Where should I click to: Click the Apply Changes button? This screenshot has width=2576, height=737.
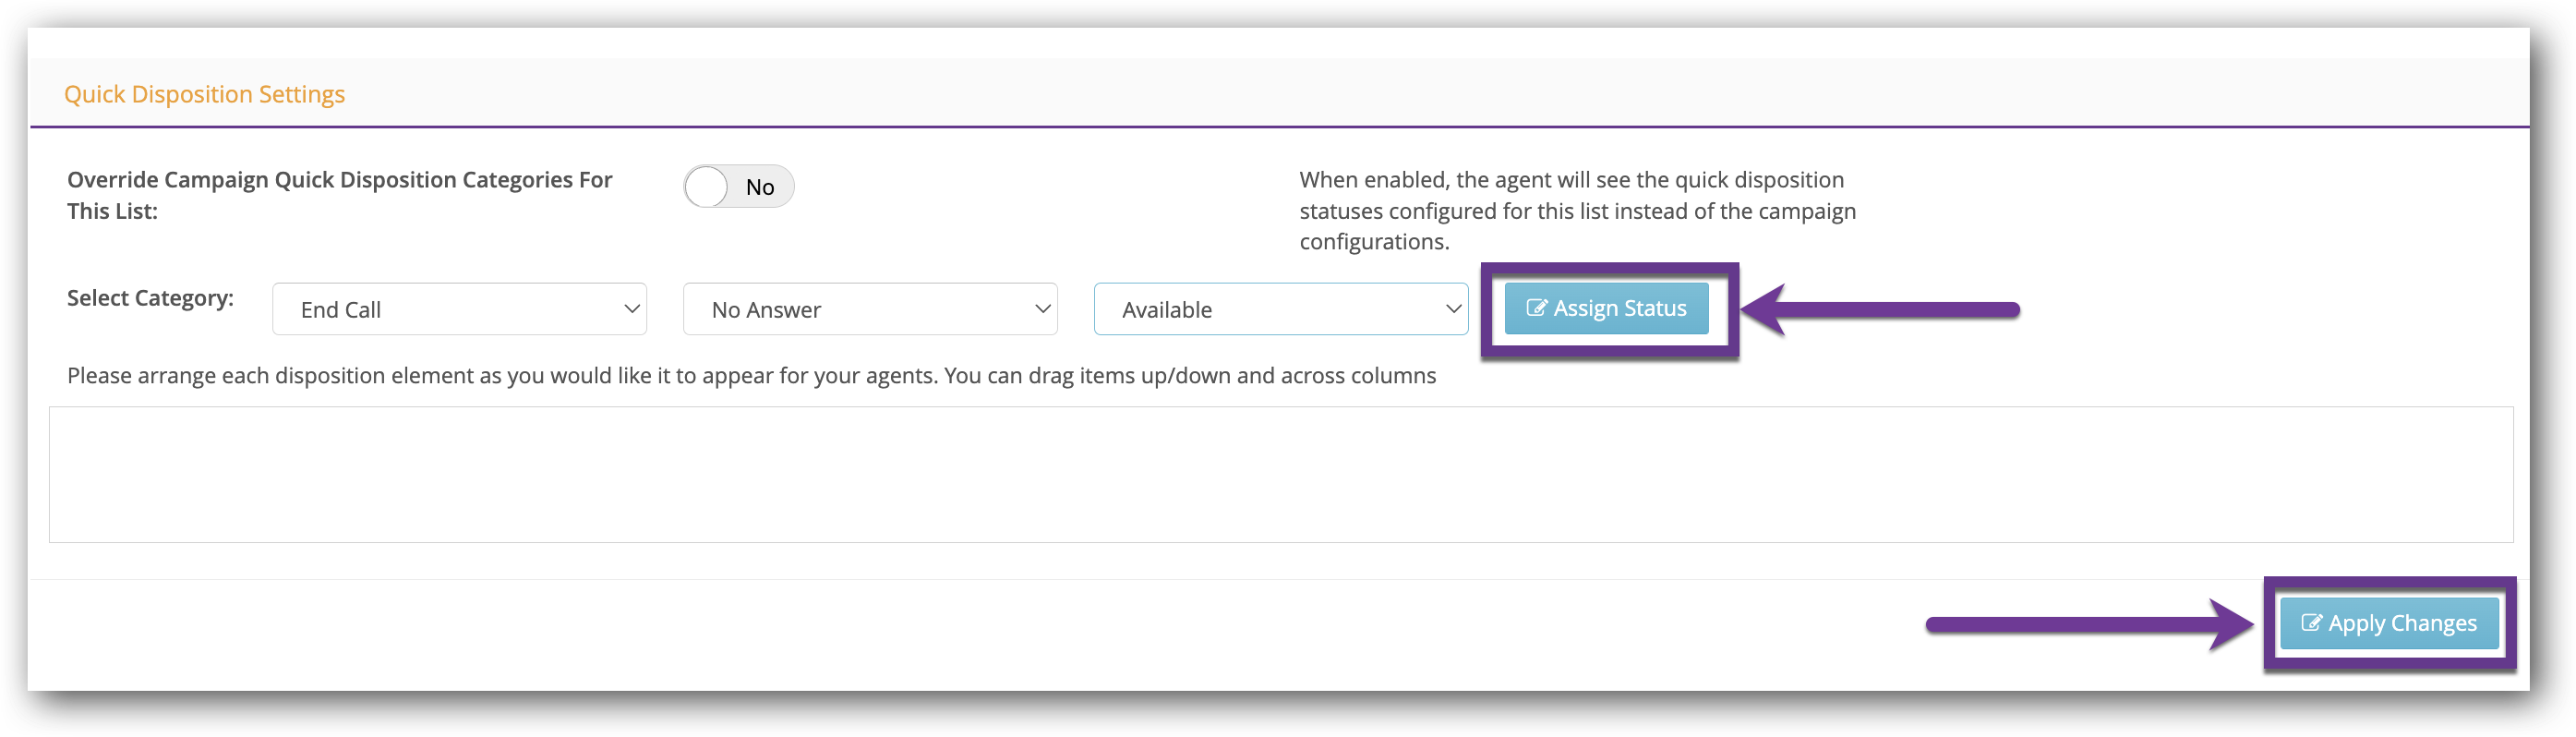[x=2389, y=623]
